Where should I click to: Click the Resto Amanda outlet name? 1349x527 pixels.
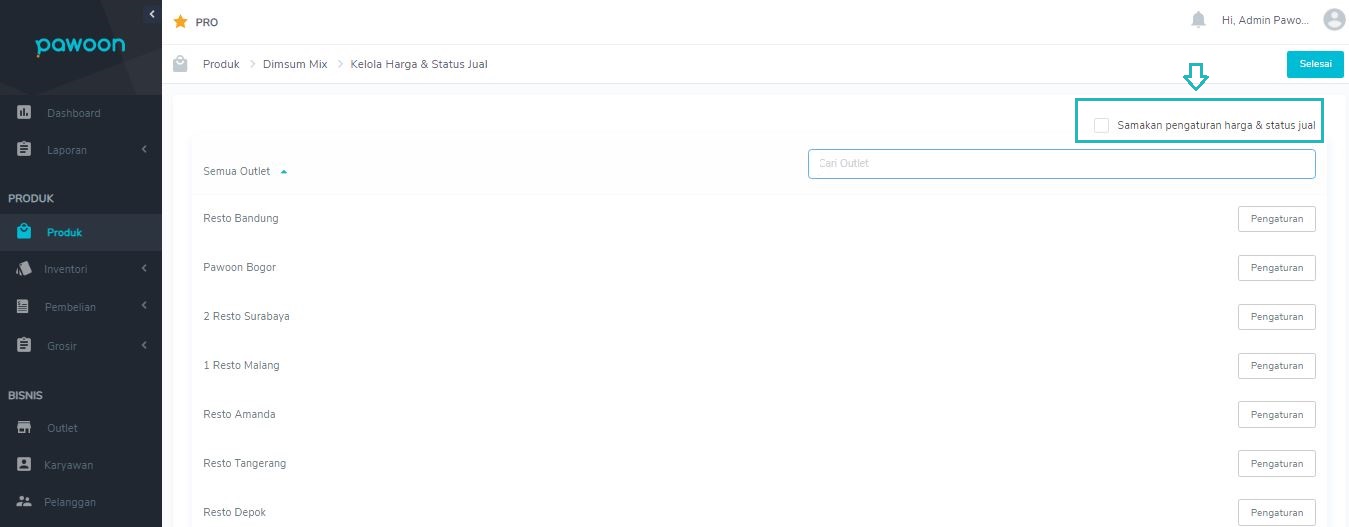239,414
